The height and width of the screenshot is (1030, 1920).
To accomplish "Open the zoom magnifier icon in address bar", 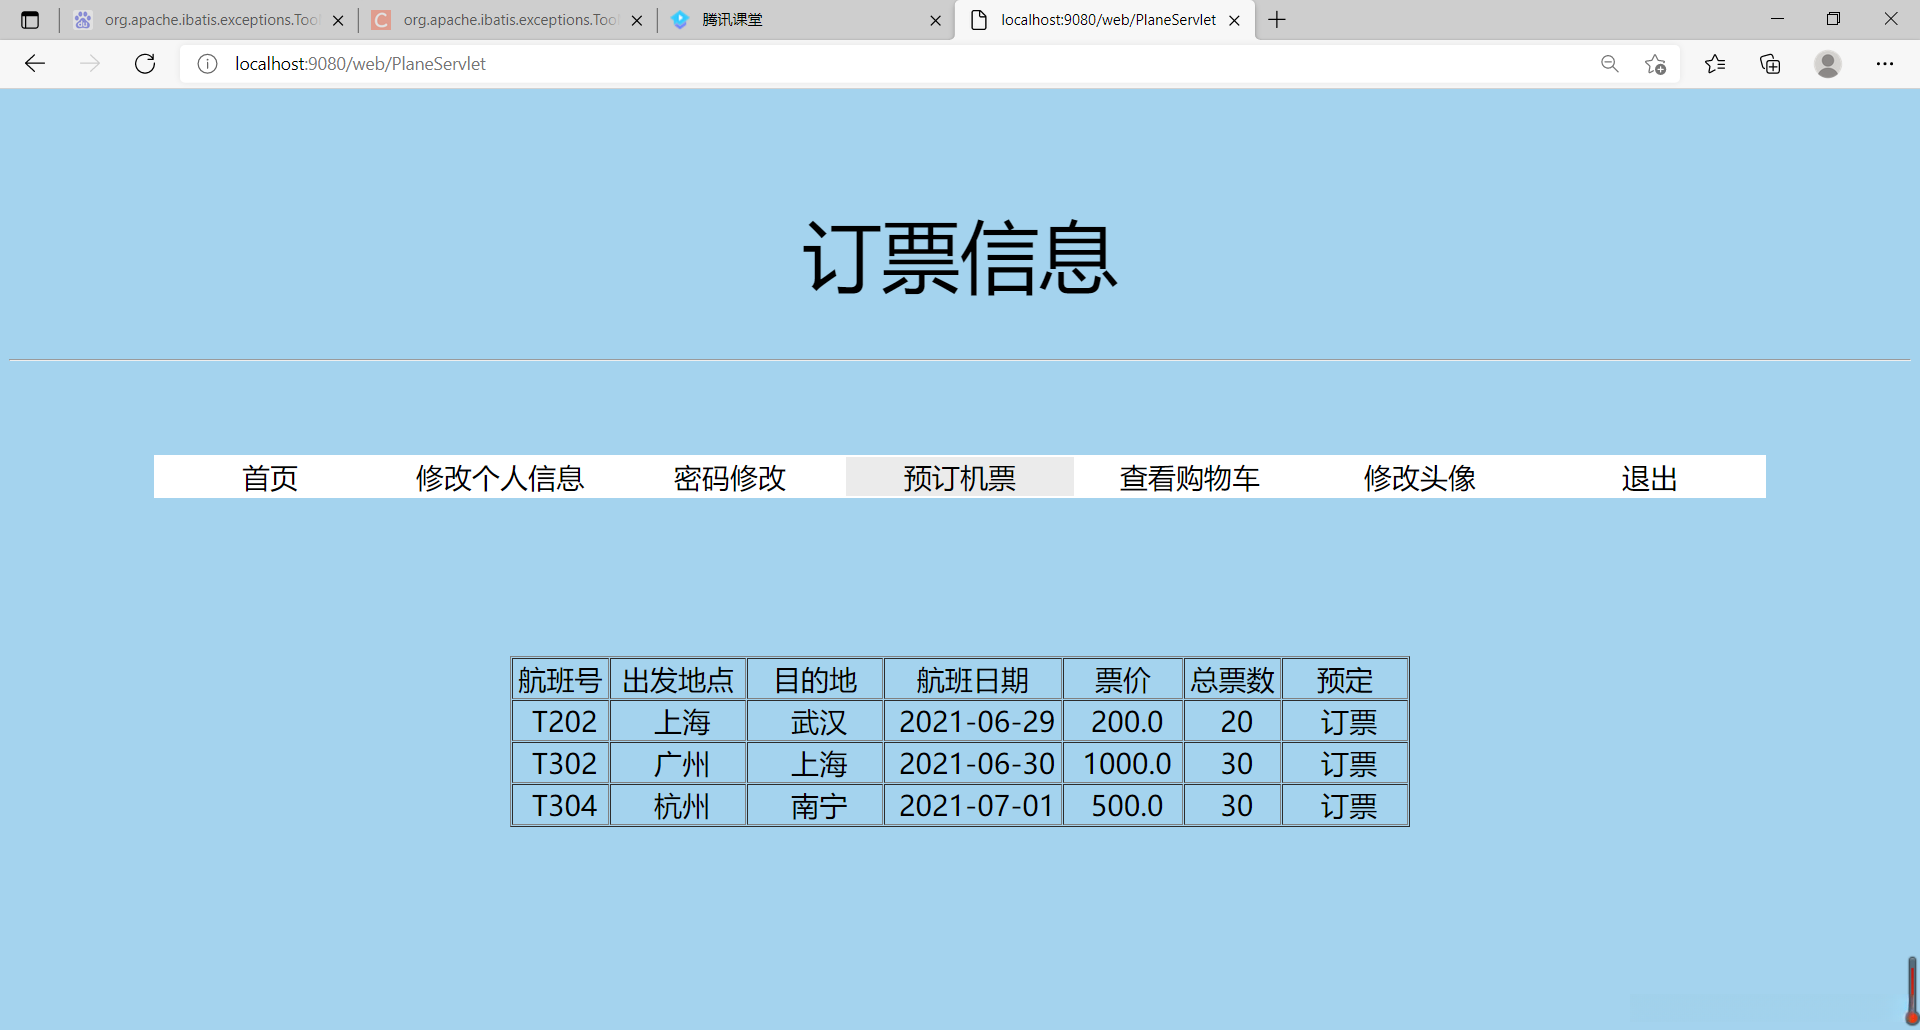I will click(1609, 64).
